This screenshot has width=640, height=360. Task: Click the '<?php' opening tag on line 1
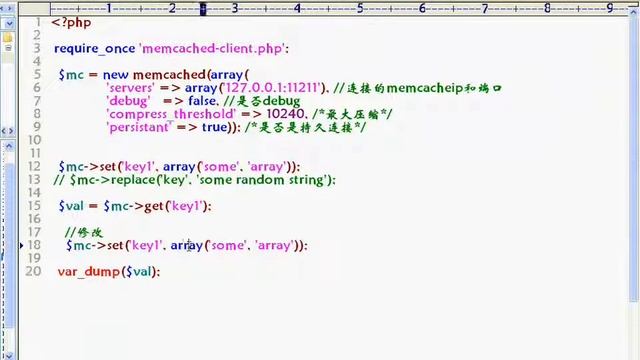tap(71, 22)
